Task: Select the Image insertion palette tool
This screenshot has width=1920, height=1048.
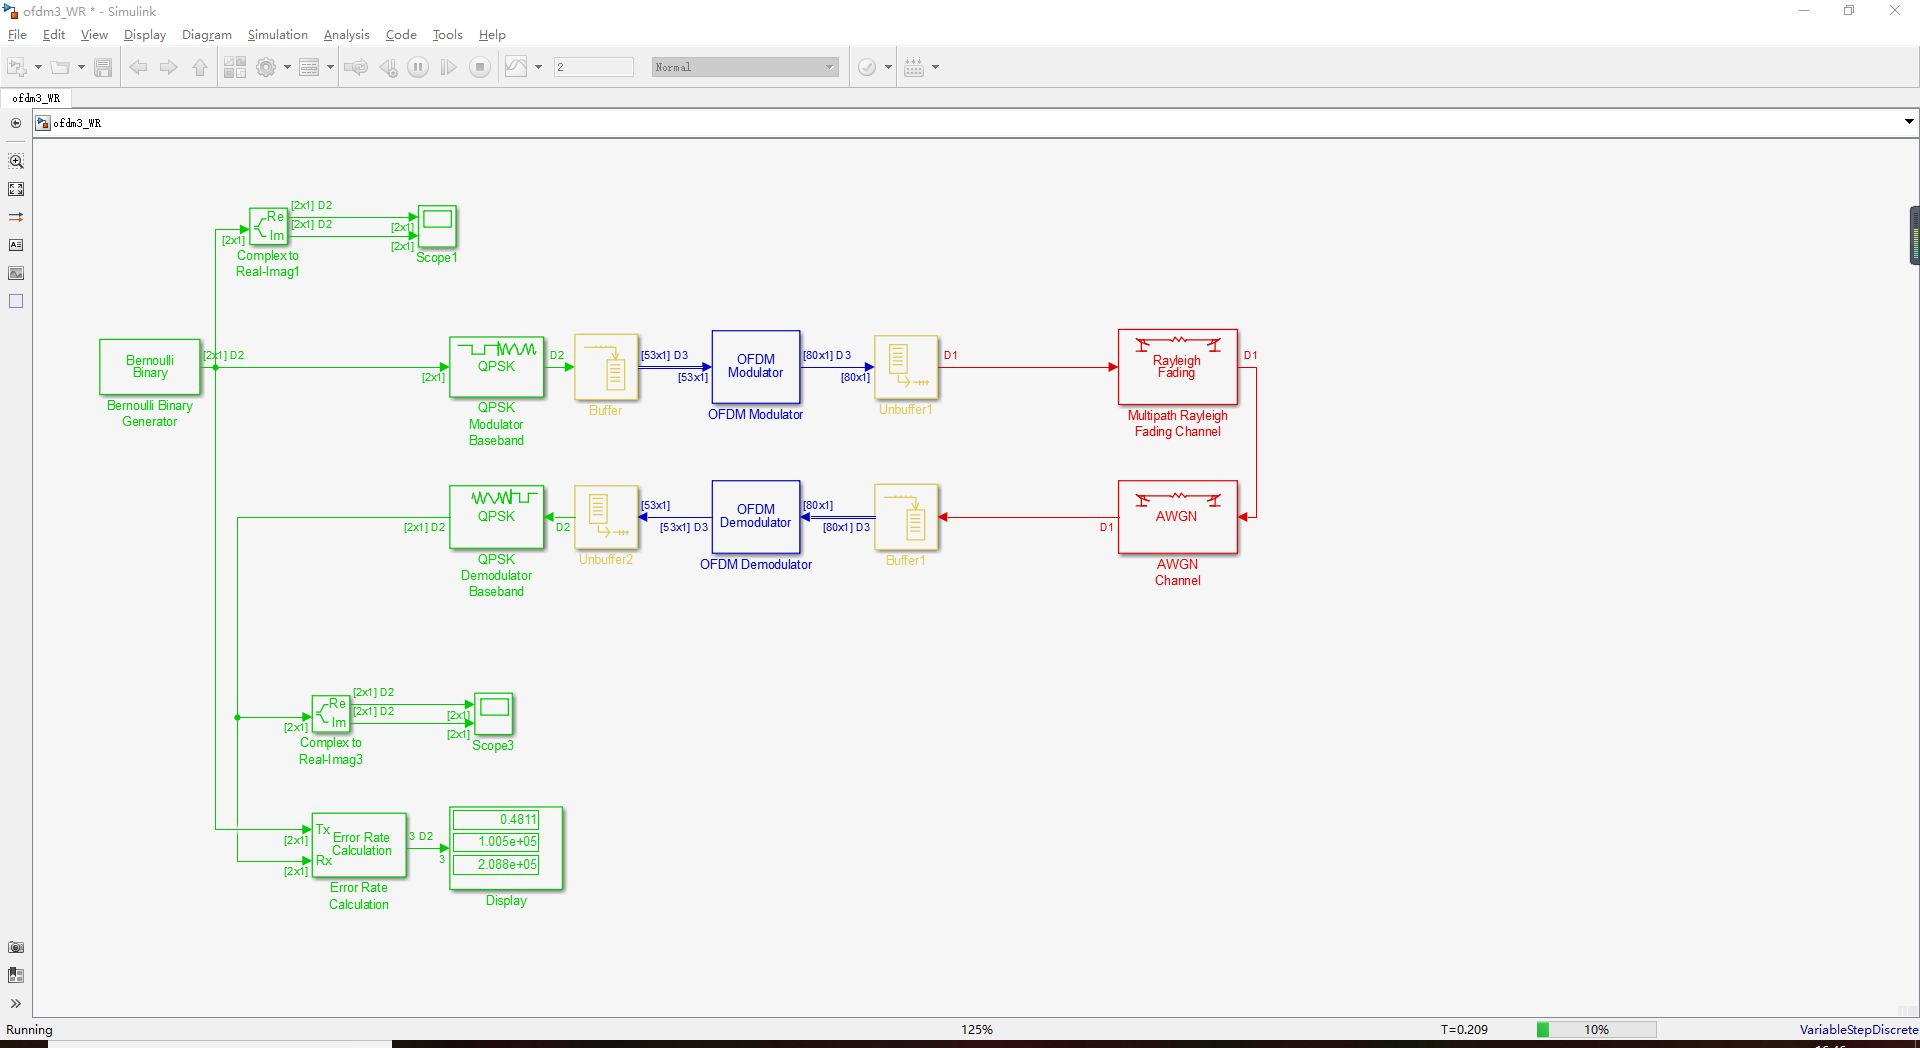Action: click(x=16, y=273)
